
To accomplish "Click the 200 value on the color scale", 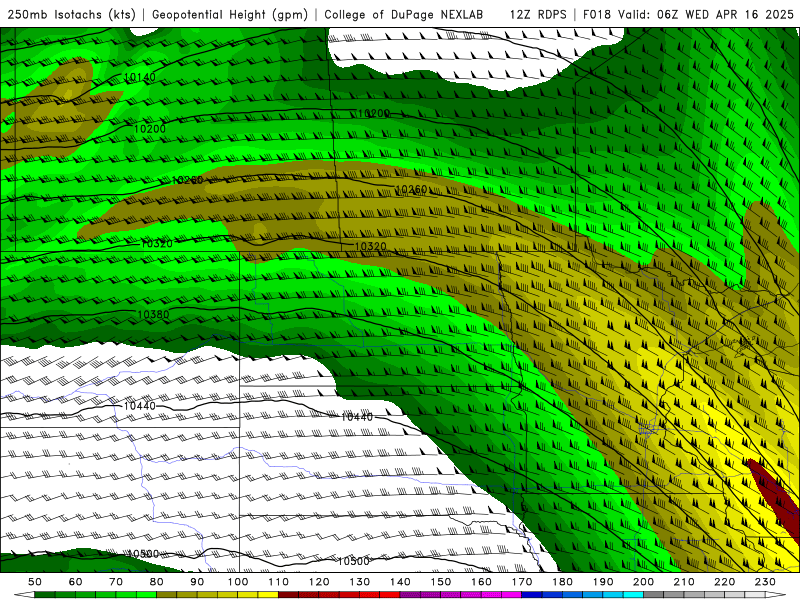I will (643, 582).
